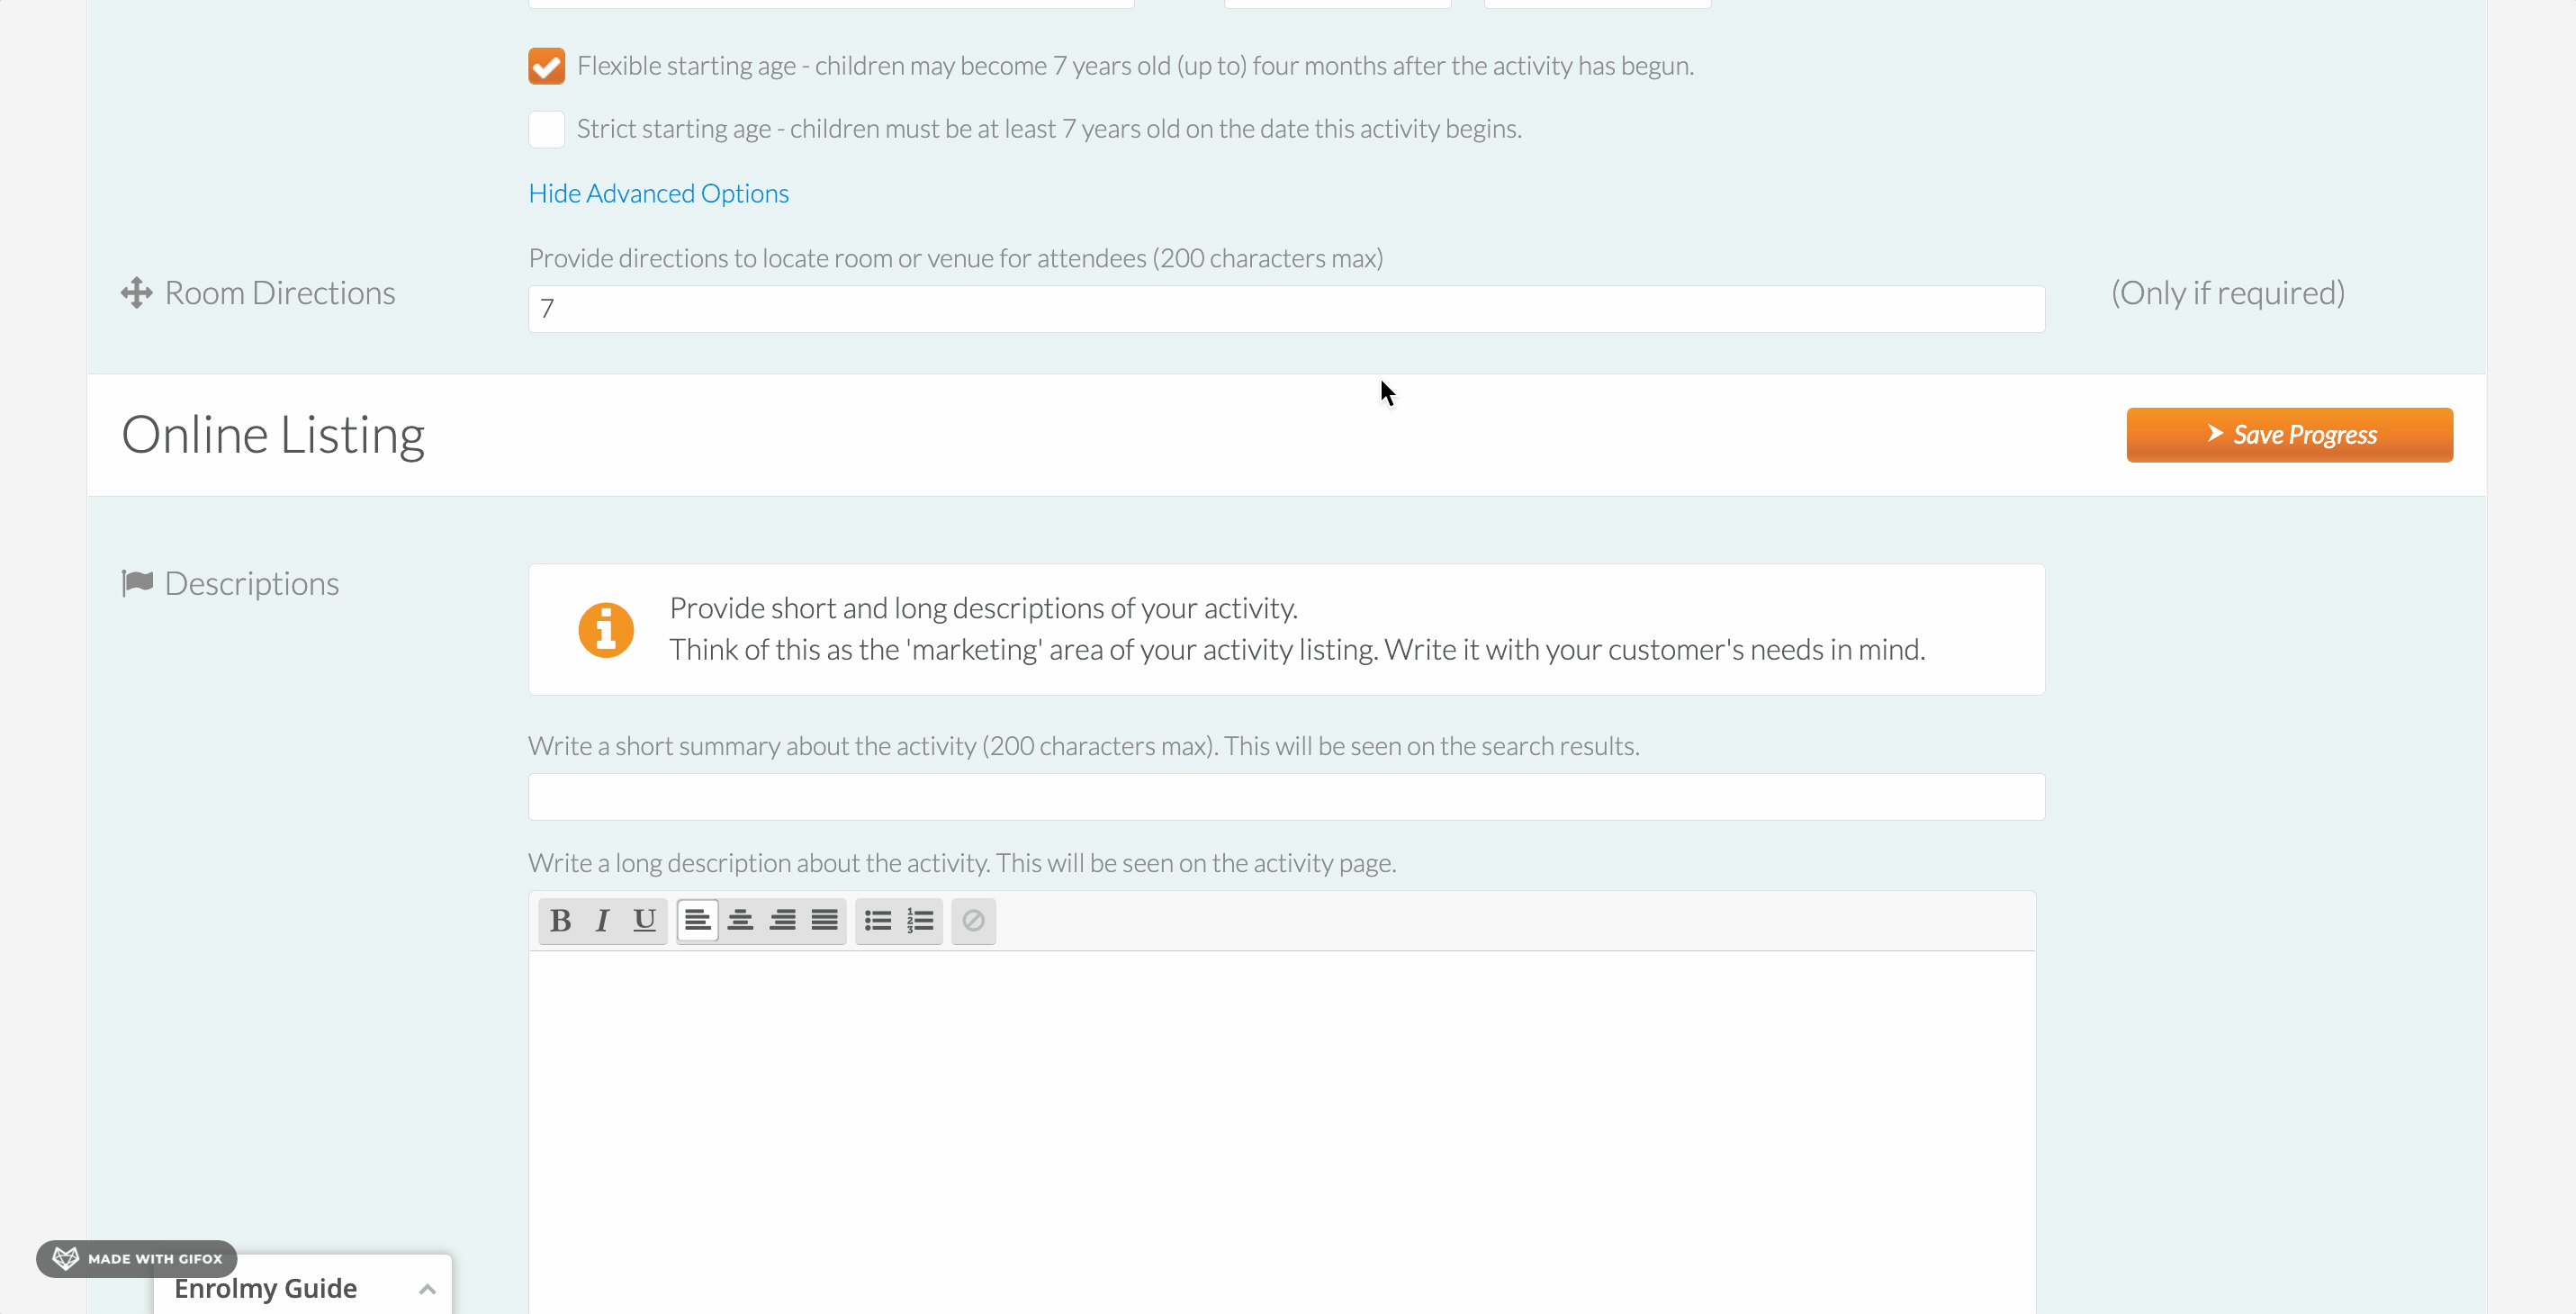2576x1314 pixels.
Task: Apply underline formatting in description editor
Action: (x=645, y=920)
